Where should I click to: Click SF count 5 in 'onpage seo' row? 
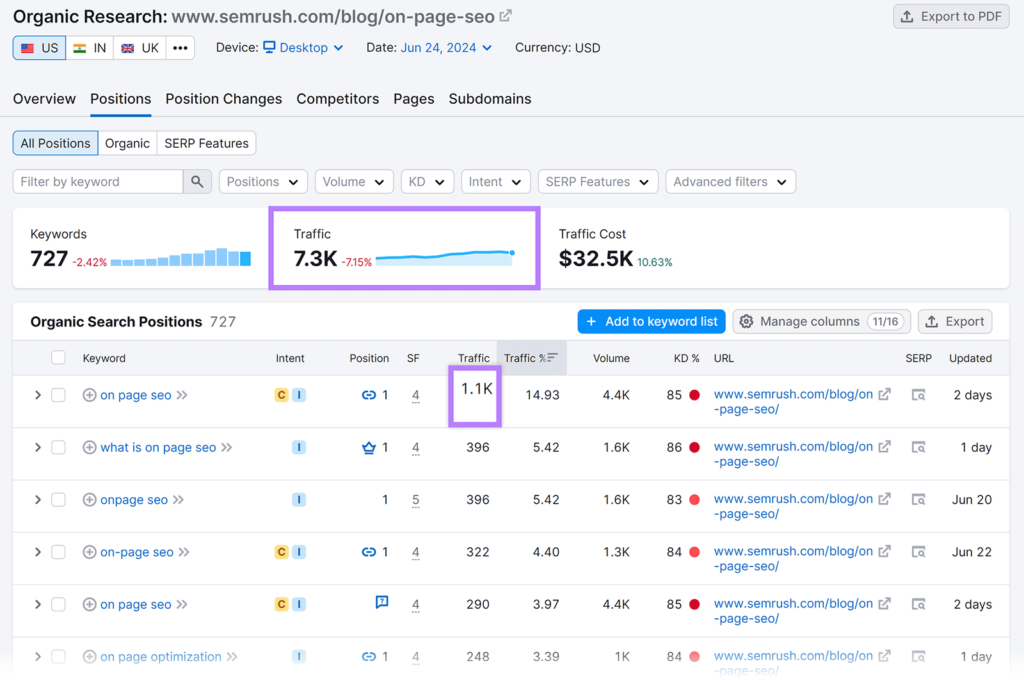415,500
